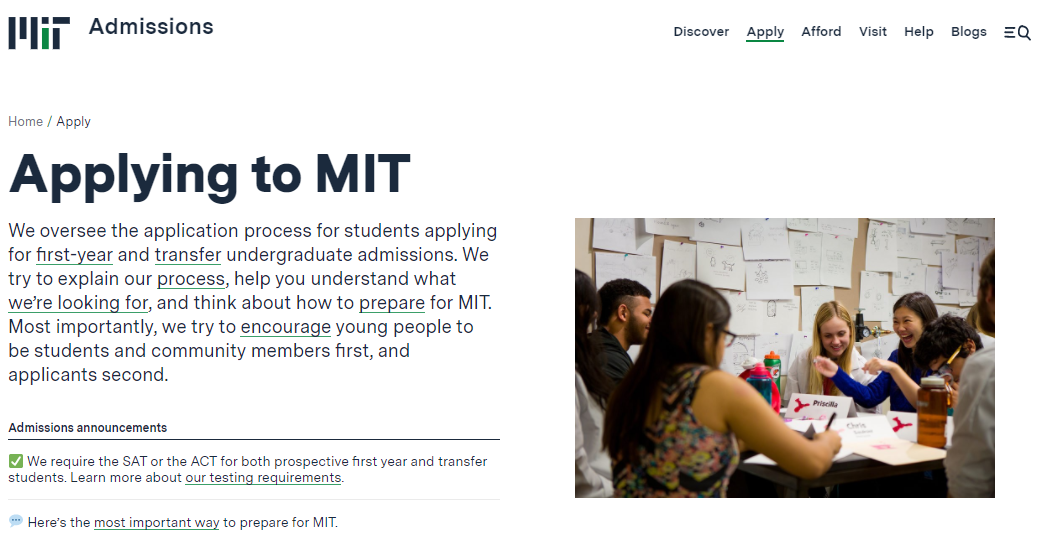Screen dimensions: 1037x542
Task: Open the transfer admissions link
Action: [x=188, y=255]
